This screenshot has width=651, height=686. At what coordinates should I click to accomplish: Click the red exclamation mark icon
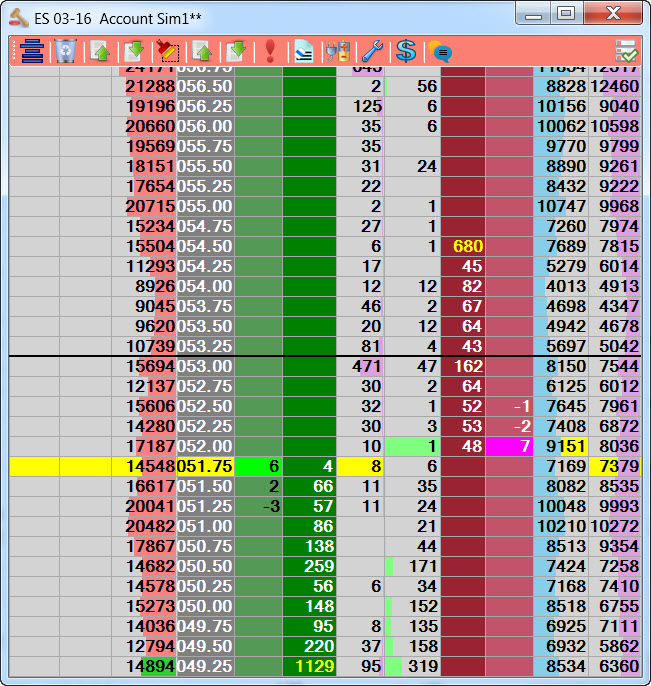[x=270, y=51]
